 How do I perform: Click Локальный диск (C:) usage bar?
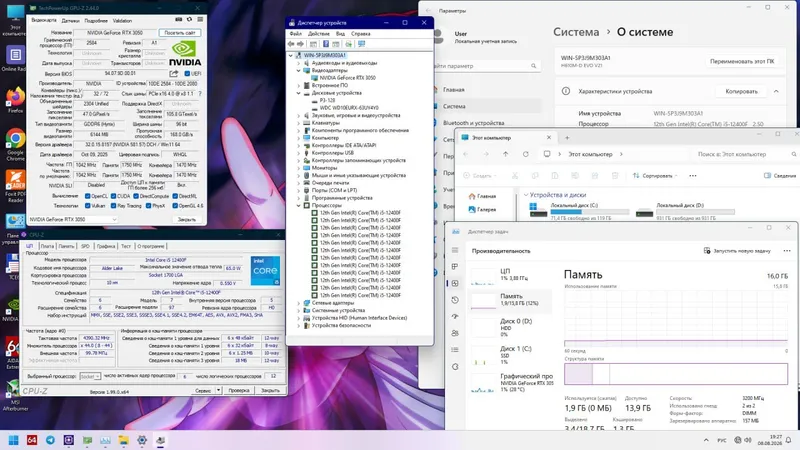pyautogui.click(x=590, y=212)
